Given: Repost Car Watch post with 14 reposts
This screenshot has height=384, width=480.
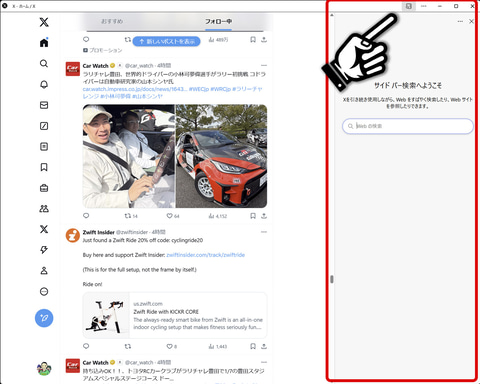Looking at the screenshot, I should pyautogui.click(x=131, y=216).
